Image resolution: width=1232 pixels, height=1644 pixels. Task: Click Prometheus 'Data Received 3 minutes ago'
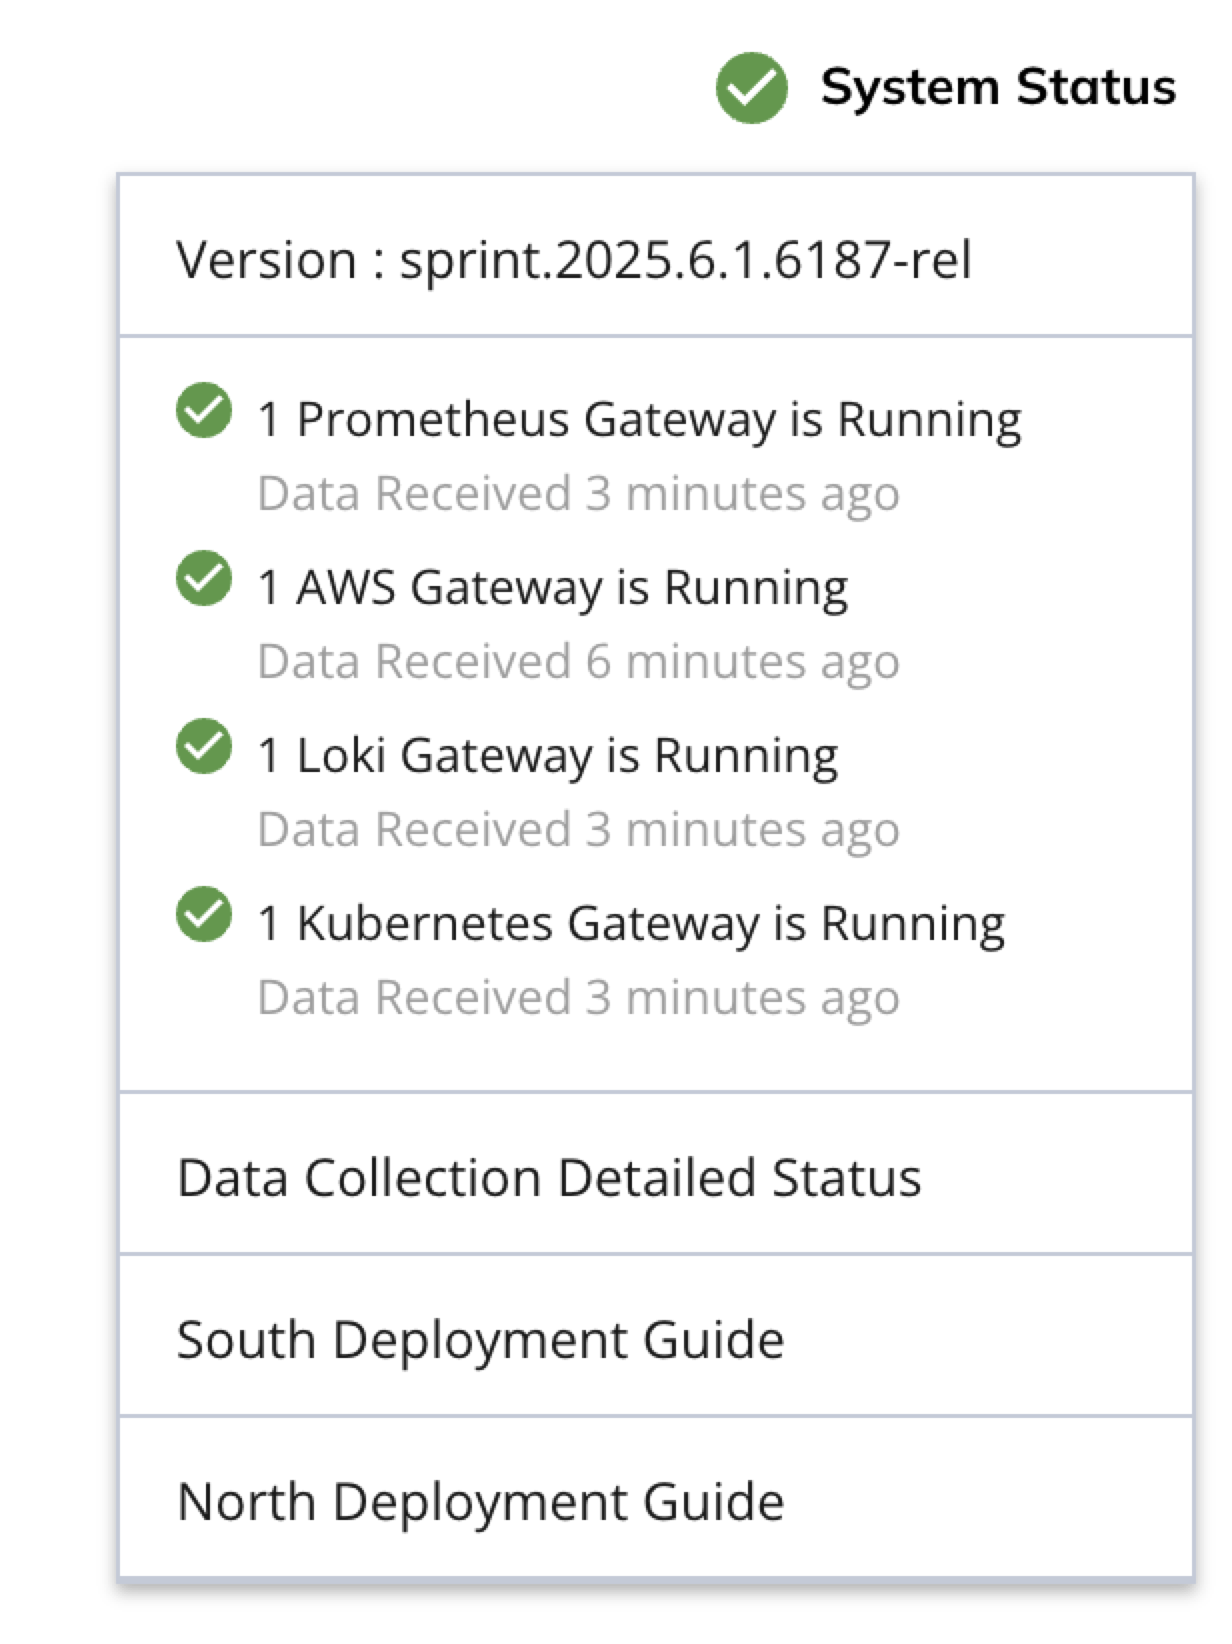[x=579, y=494]
